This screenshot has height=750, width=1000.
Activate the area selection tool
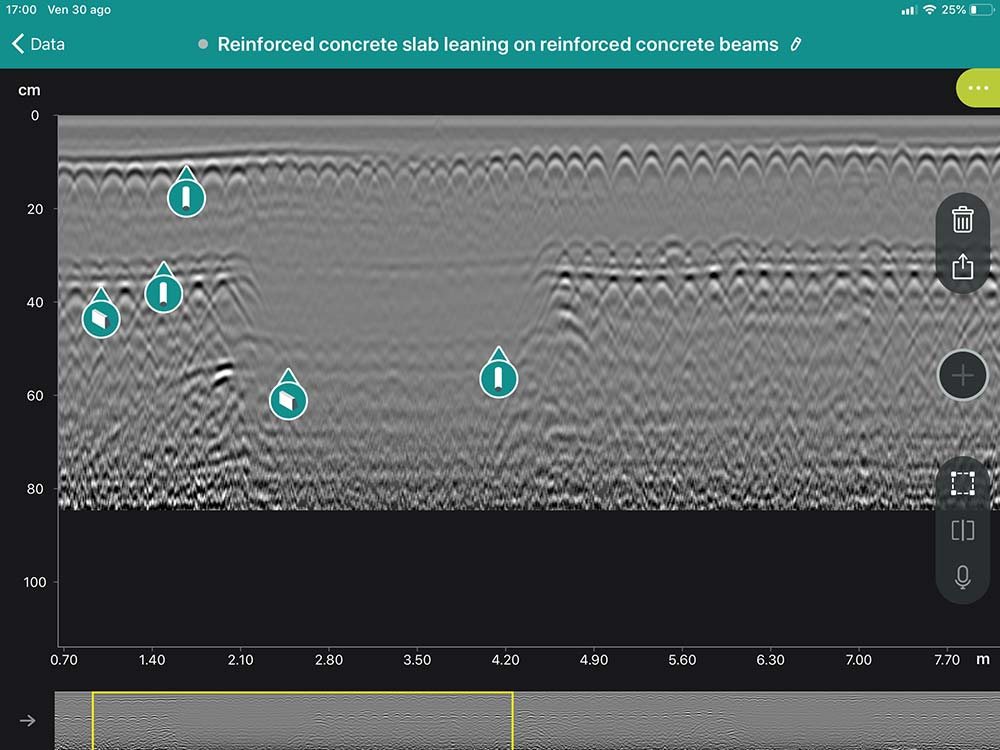pyautogui.click(x=962, y=483)
